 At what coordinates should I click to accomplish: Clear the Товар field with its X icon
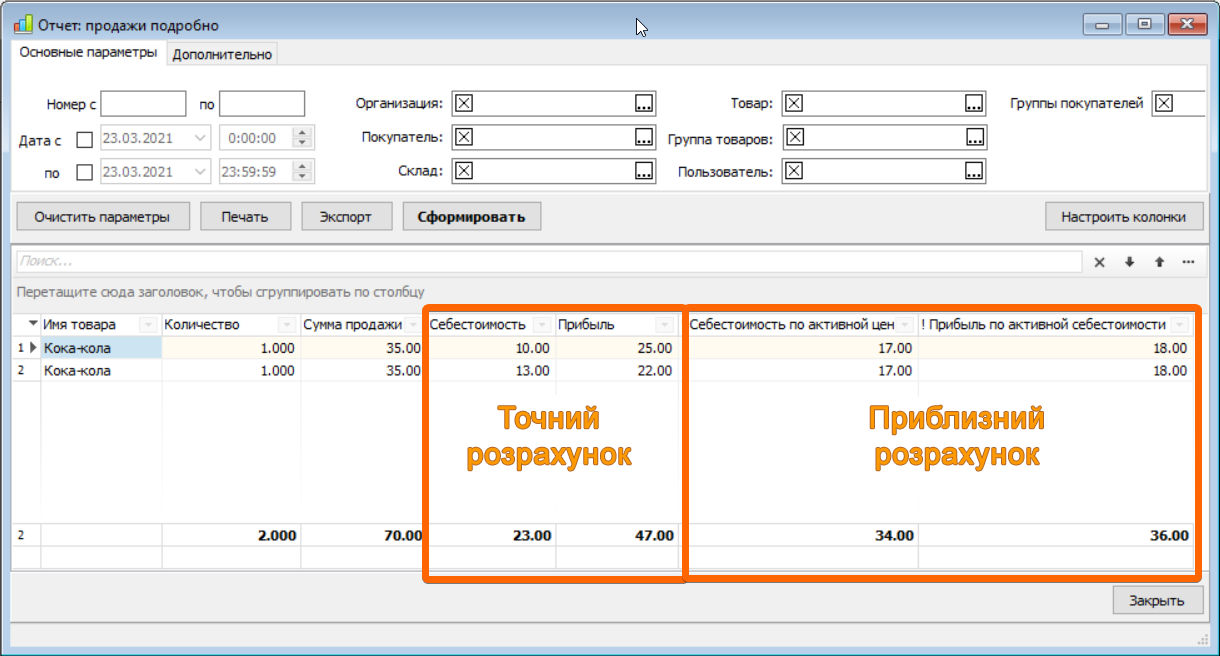tap(794, 103)
